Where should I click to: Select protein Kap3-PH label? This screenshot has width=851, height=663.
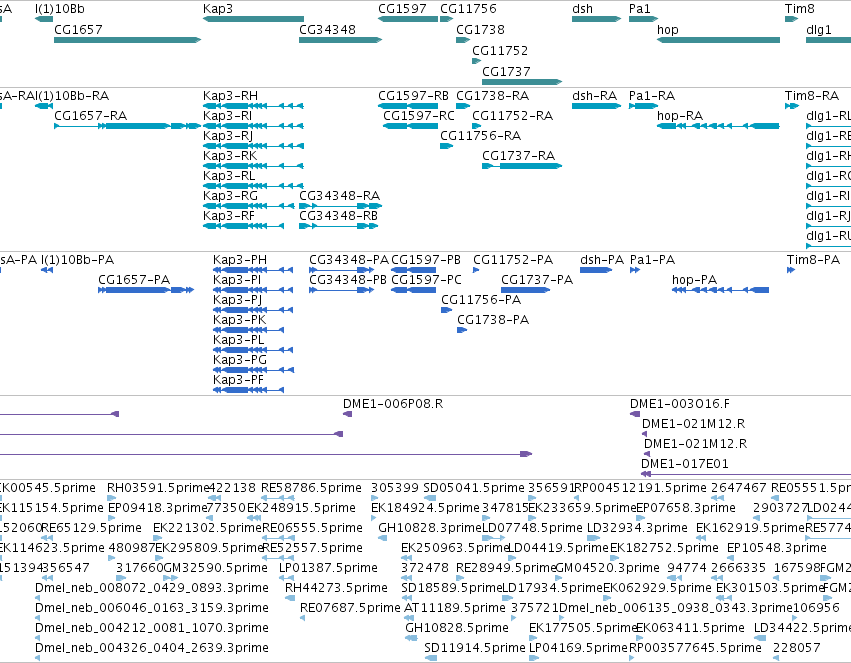(240, 260)
